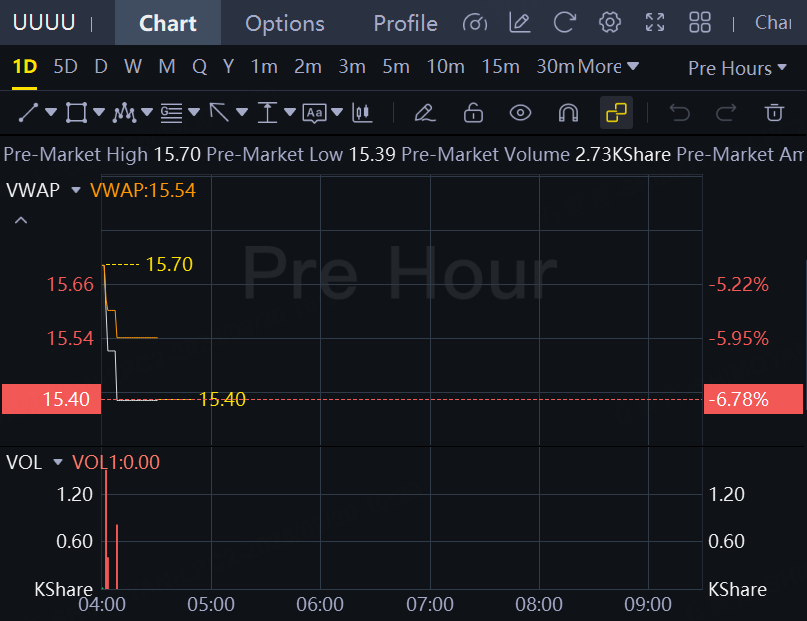Select the 15m interval
The height and width of the screenshot is (621, 807).
pyautogui.click(x=500, y=67)
